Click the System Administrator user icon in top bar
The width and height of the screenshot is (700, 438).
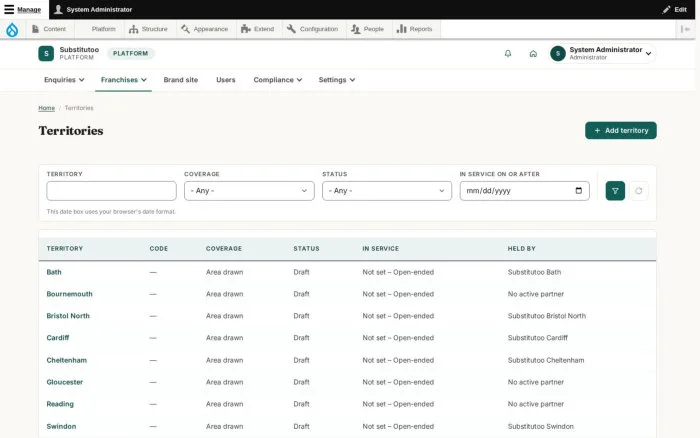pos(58,9)
